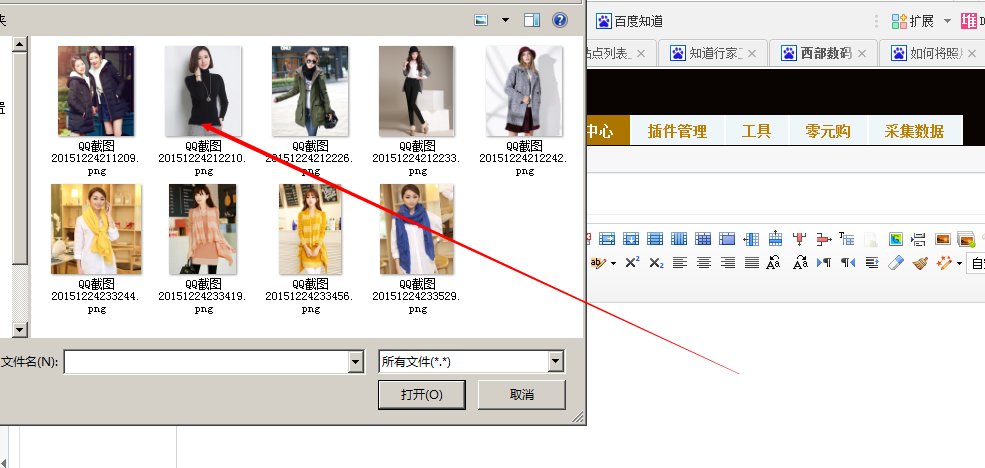Open the 所有文件(*.*) file type combo box
Screen dimensions: 985x468
(x=472, y=362)
